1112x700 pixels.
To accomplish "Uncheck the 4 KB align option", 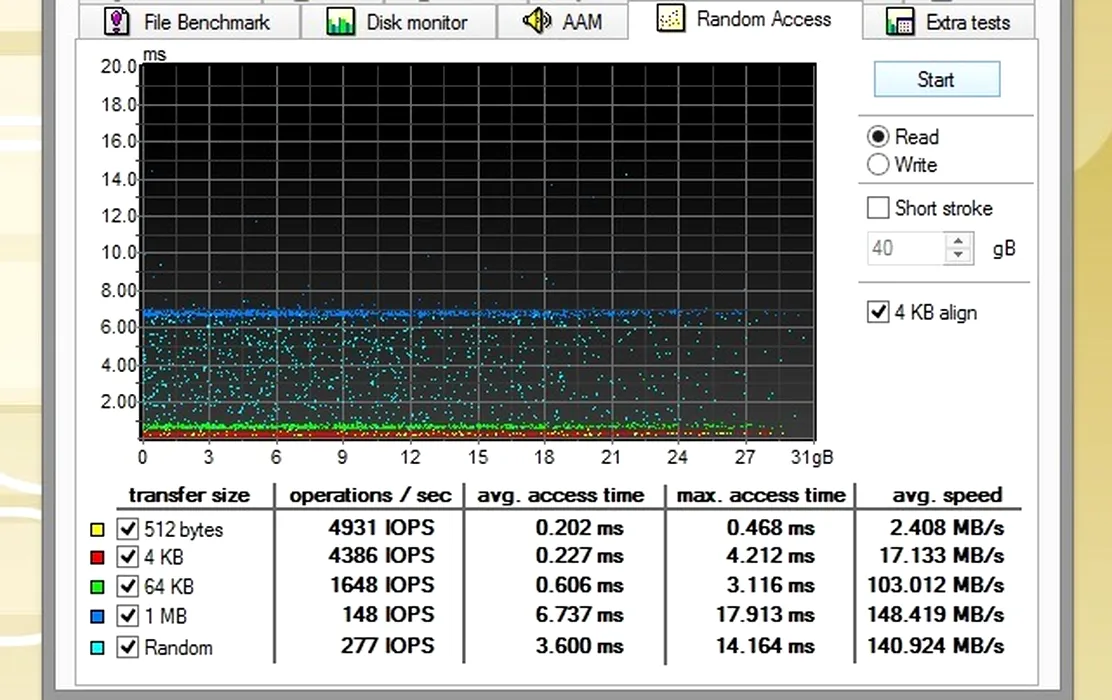I will 878,313.
